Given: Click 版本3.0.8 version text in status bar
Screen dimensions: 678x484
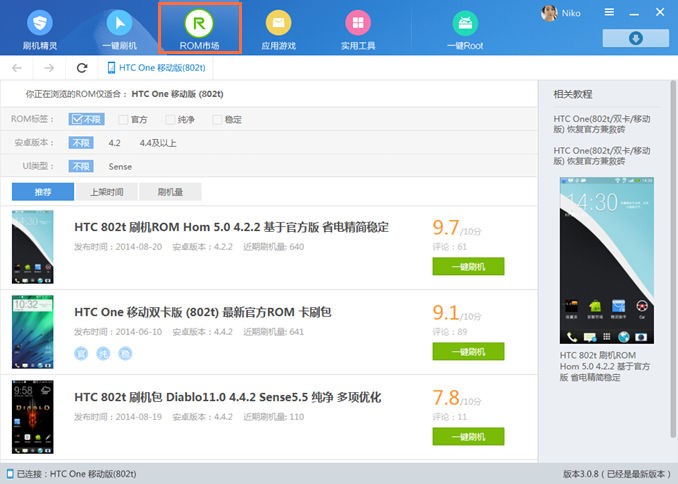Looking at the screenshot, I should pyautogui.click(x=617, y=474).
